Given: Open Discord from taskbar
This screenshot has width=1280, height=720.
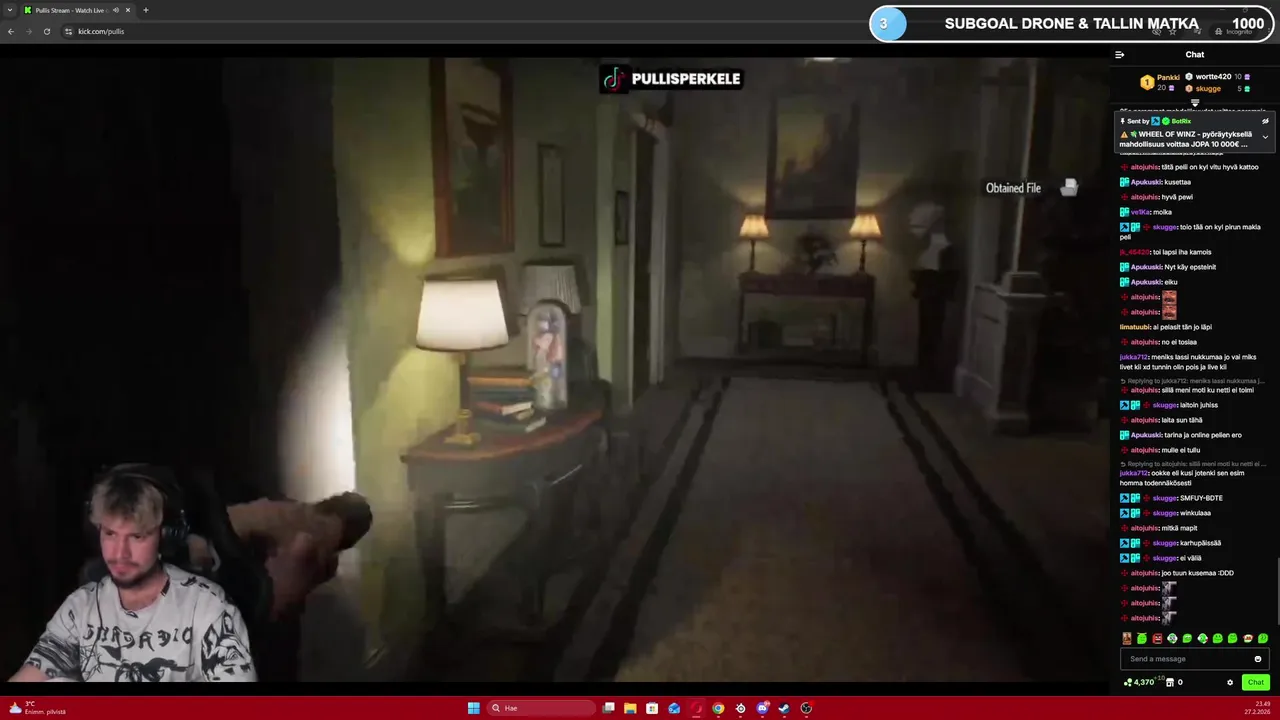Looking at the screenshot, I should pos(762,708).
